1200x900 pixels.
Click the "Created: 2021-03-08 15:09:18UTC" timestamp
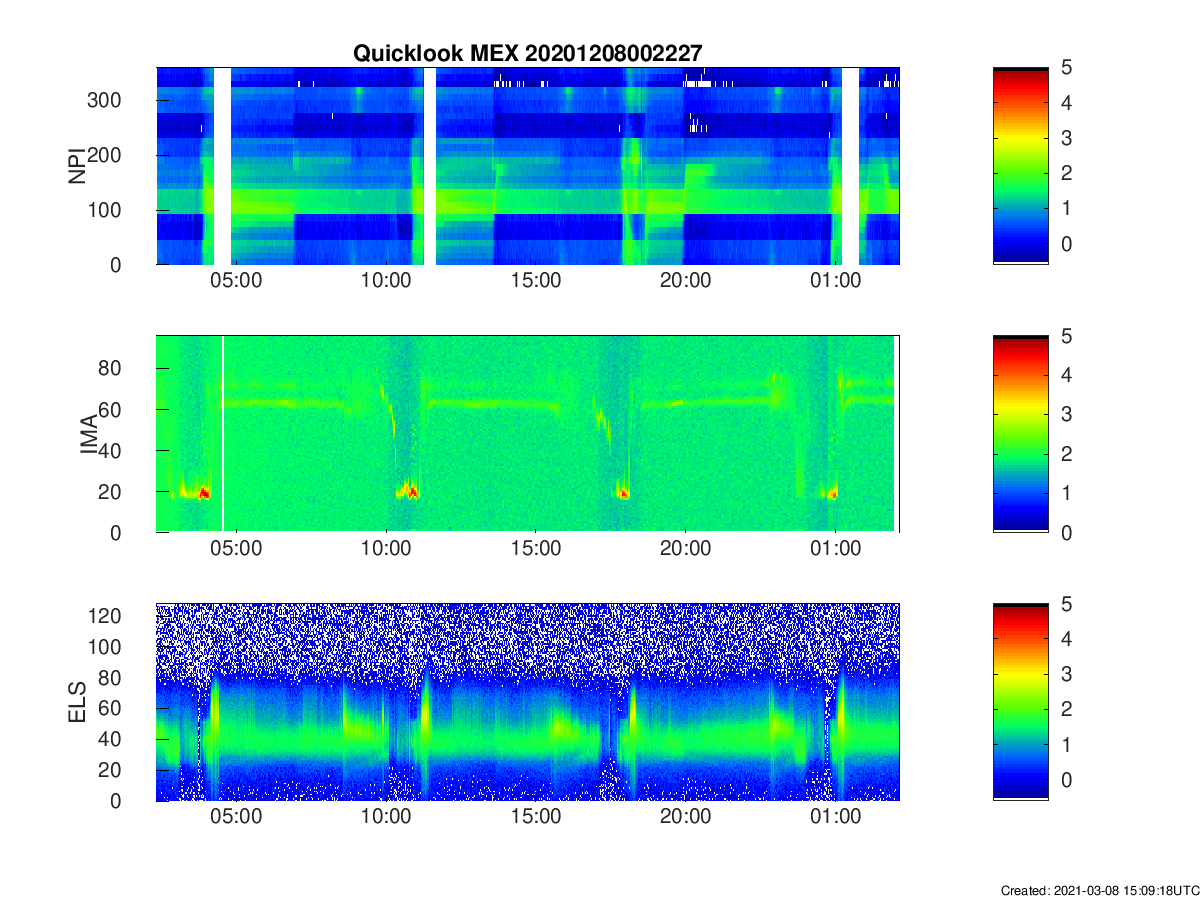tap(1099, 890)
